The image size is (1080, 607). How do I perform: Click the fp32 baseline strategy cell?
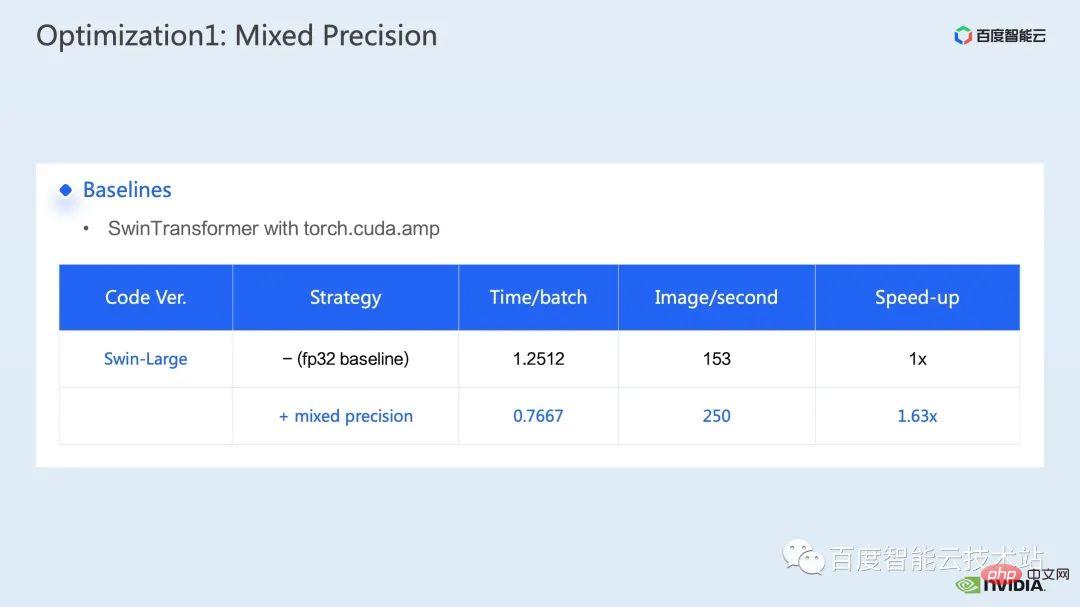pos(345,359)
